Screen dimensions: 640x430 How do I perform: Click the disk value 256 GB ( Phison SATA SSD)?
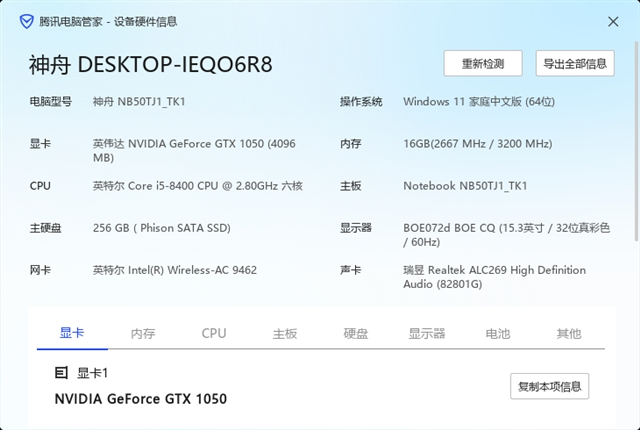162,228
